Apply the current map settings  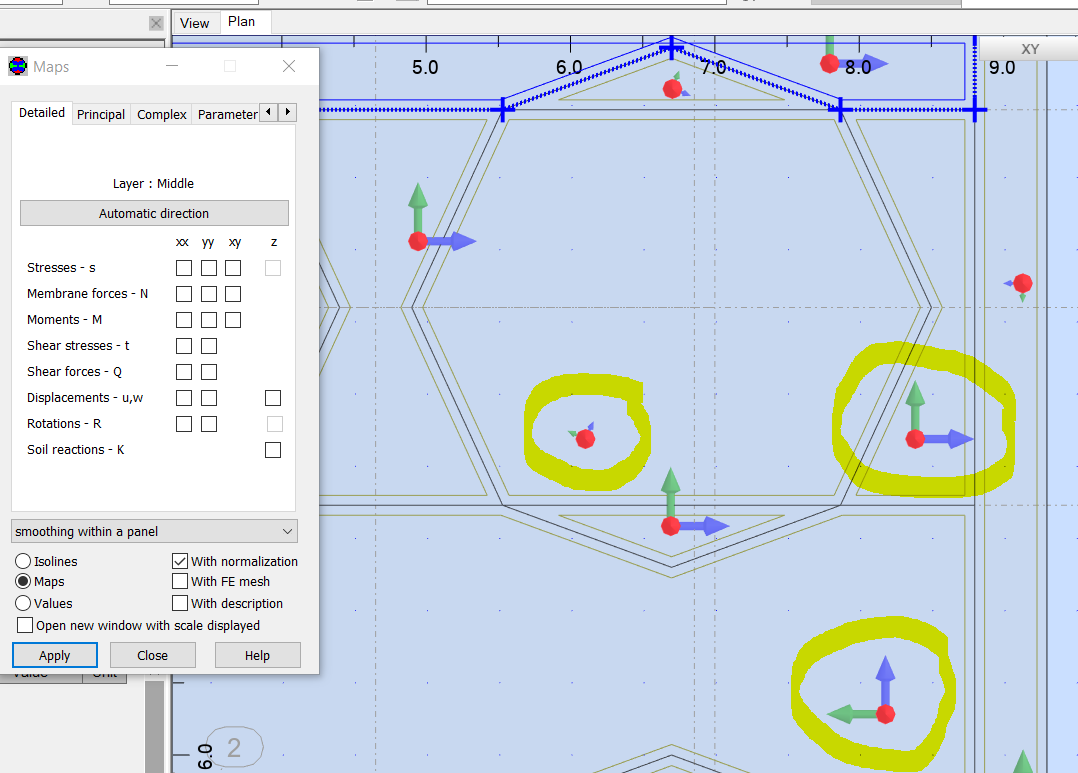pos(54,655)
